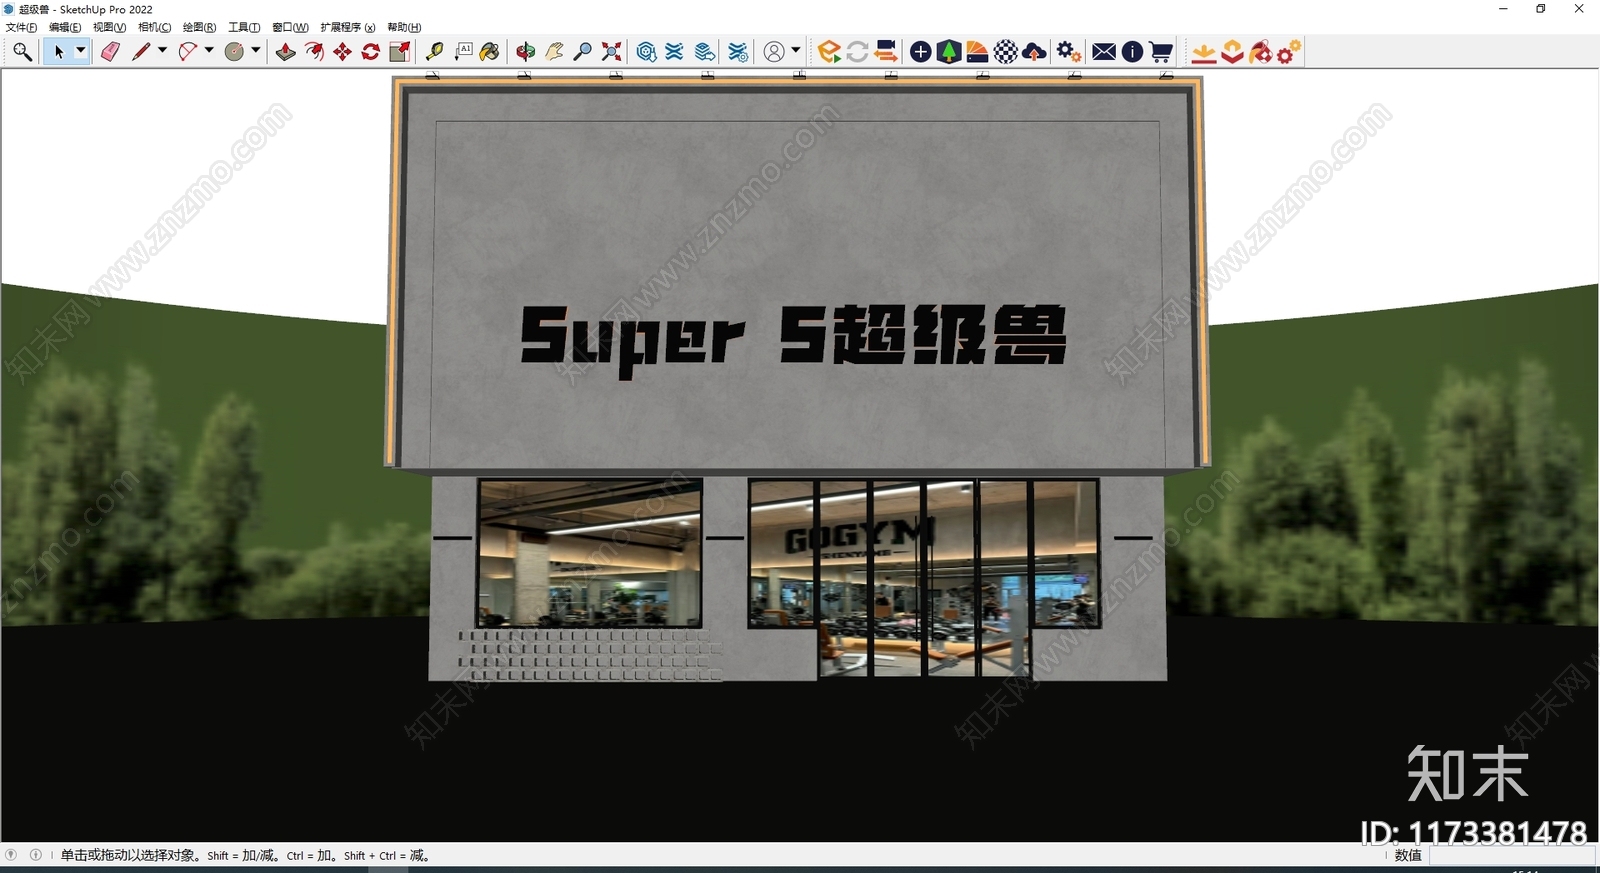Expand the Circle tool dropdown arrow
This screenshot has width=1600, height=873.
pyautogui.click(x=256, y=51)
